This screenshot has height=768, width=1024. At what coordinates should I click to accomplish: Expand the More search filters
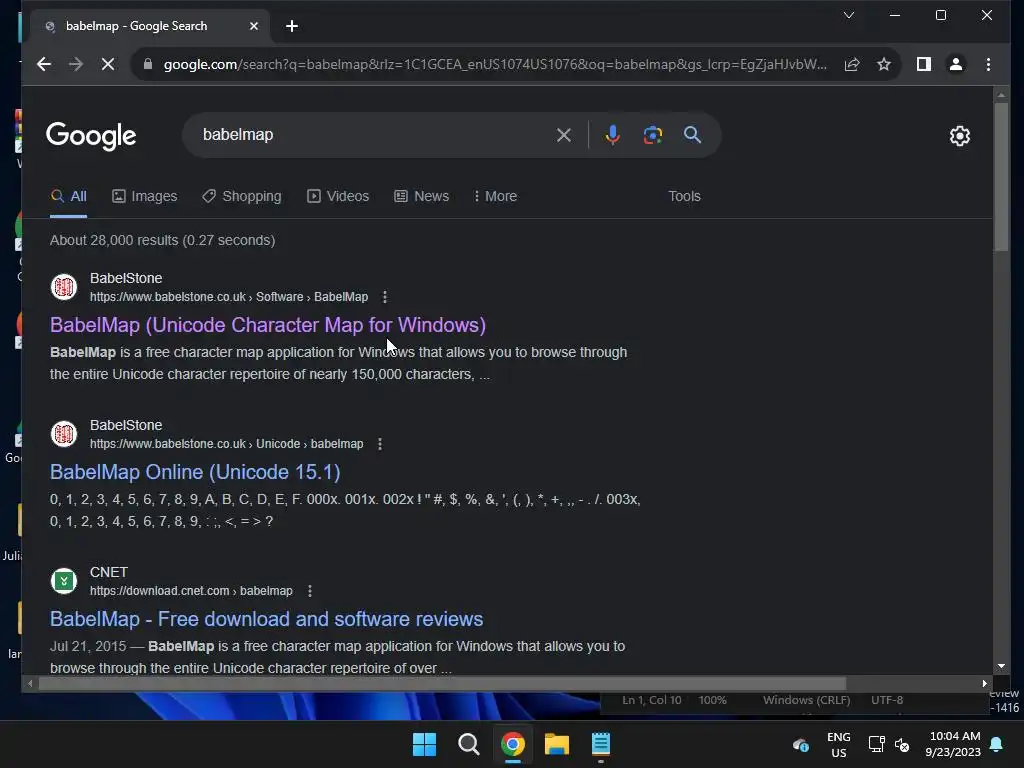(495, 197)
